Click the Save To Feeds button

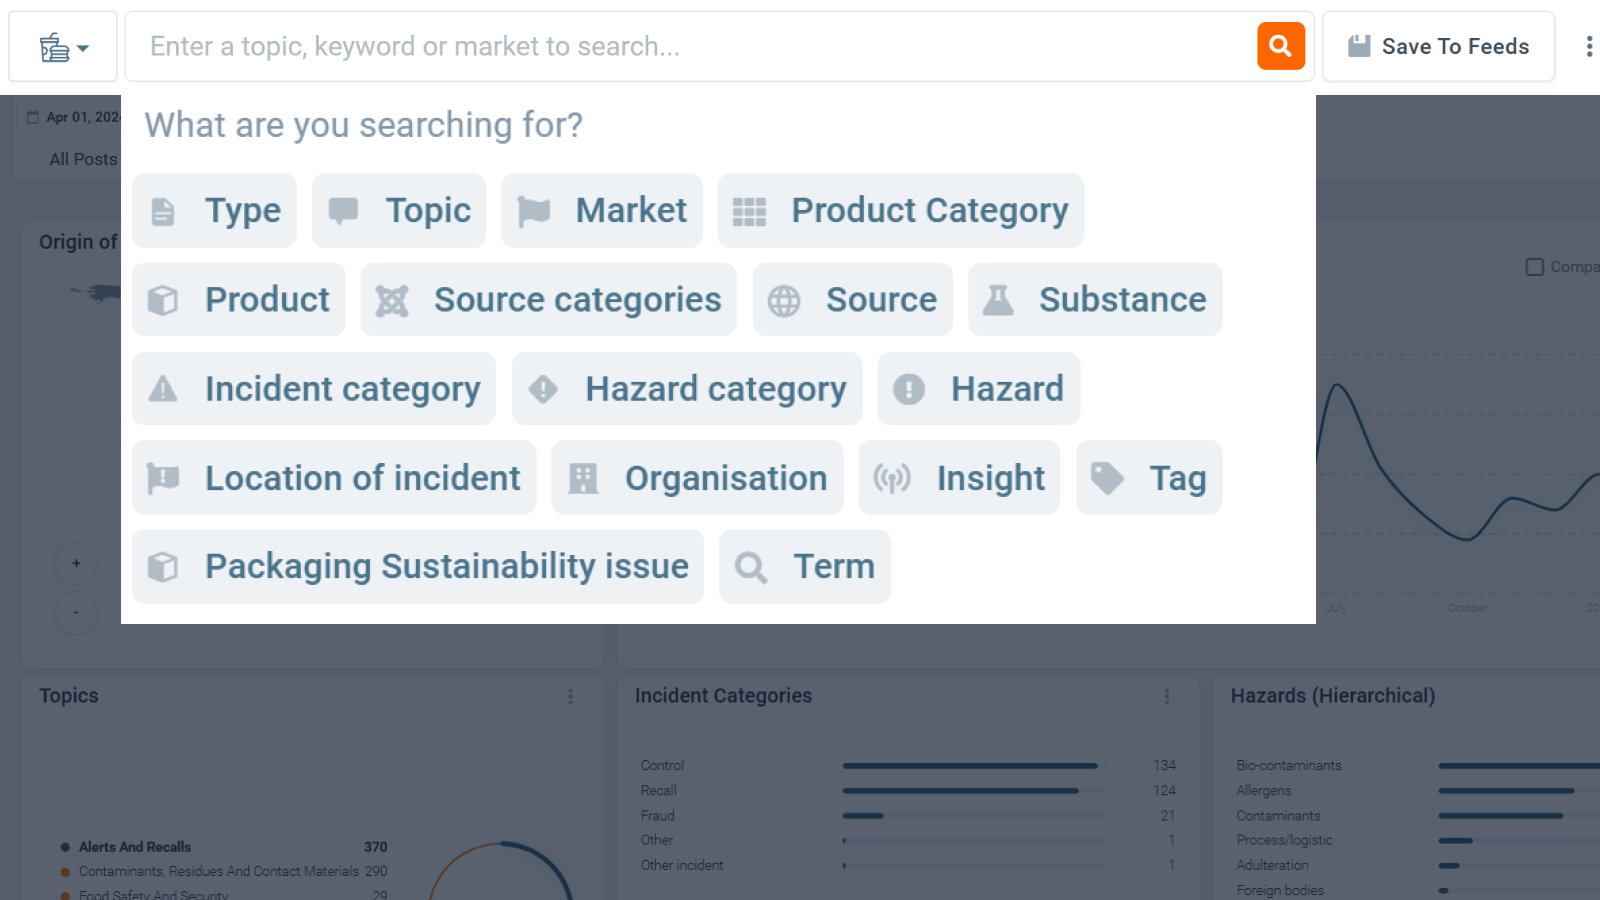(x=1438, y=47)
